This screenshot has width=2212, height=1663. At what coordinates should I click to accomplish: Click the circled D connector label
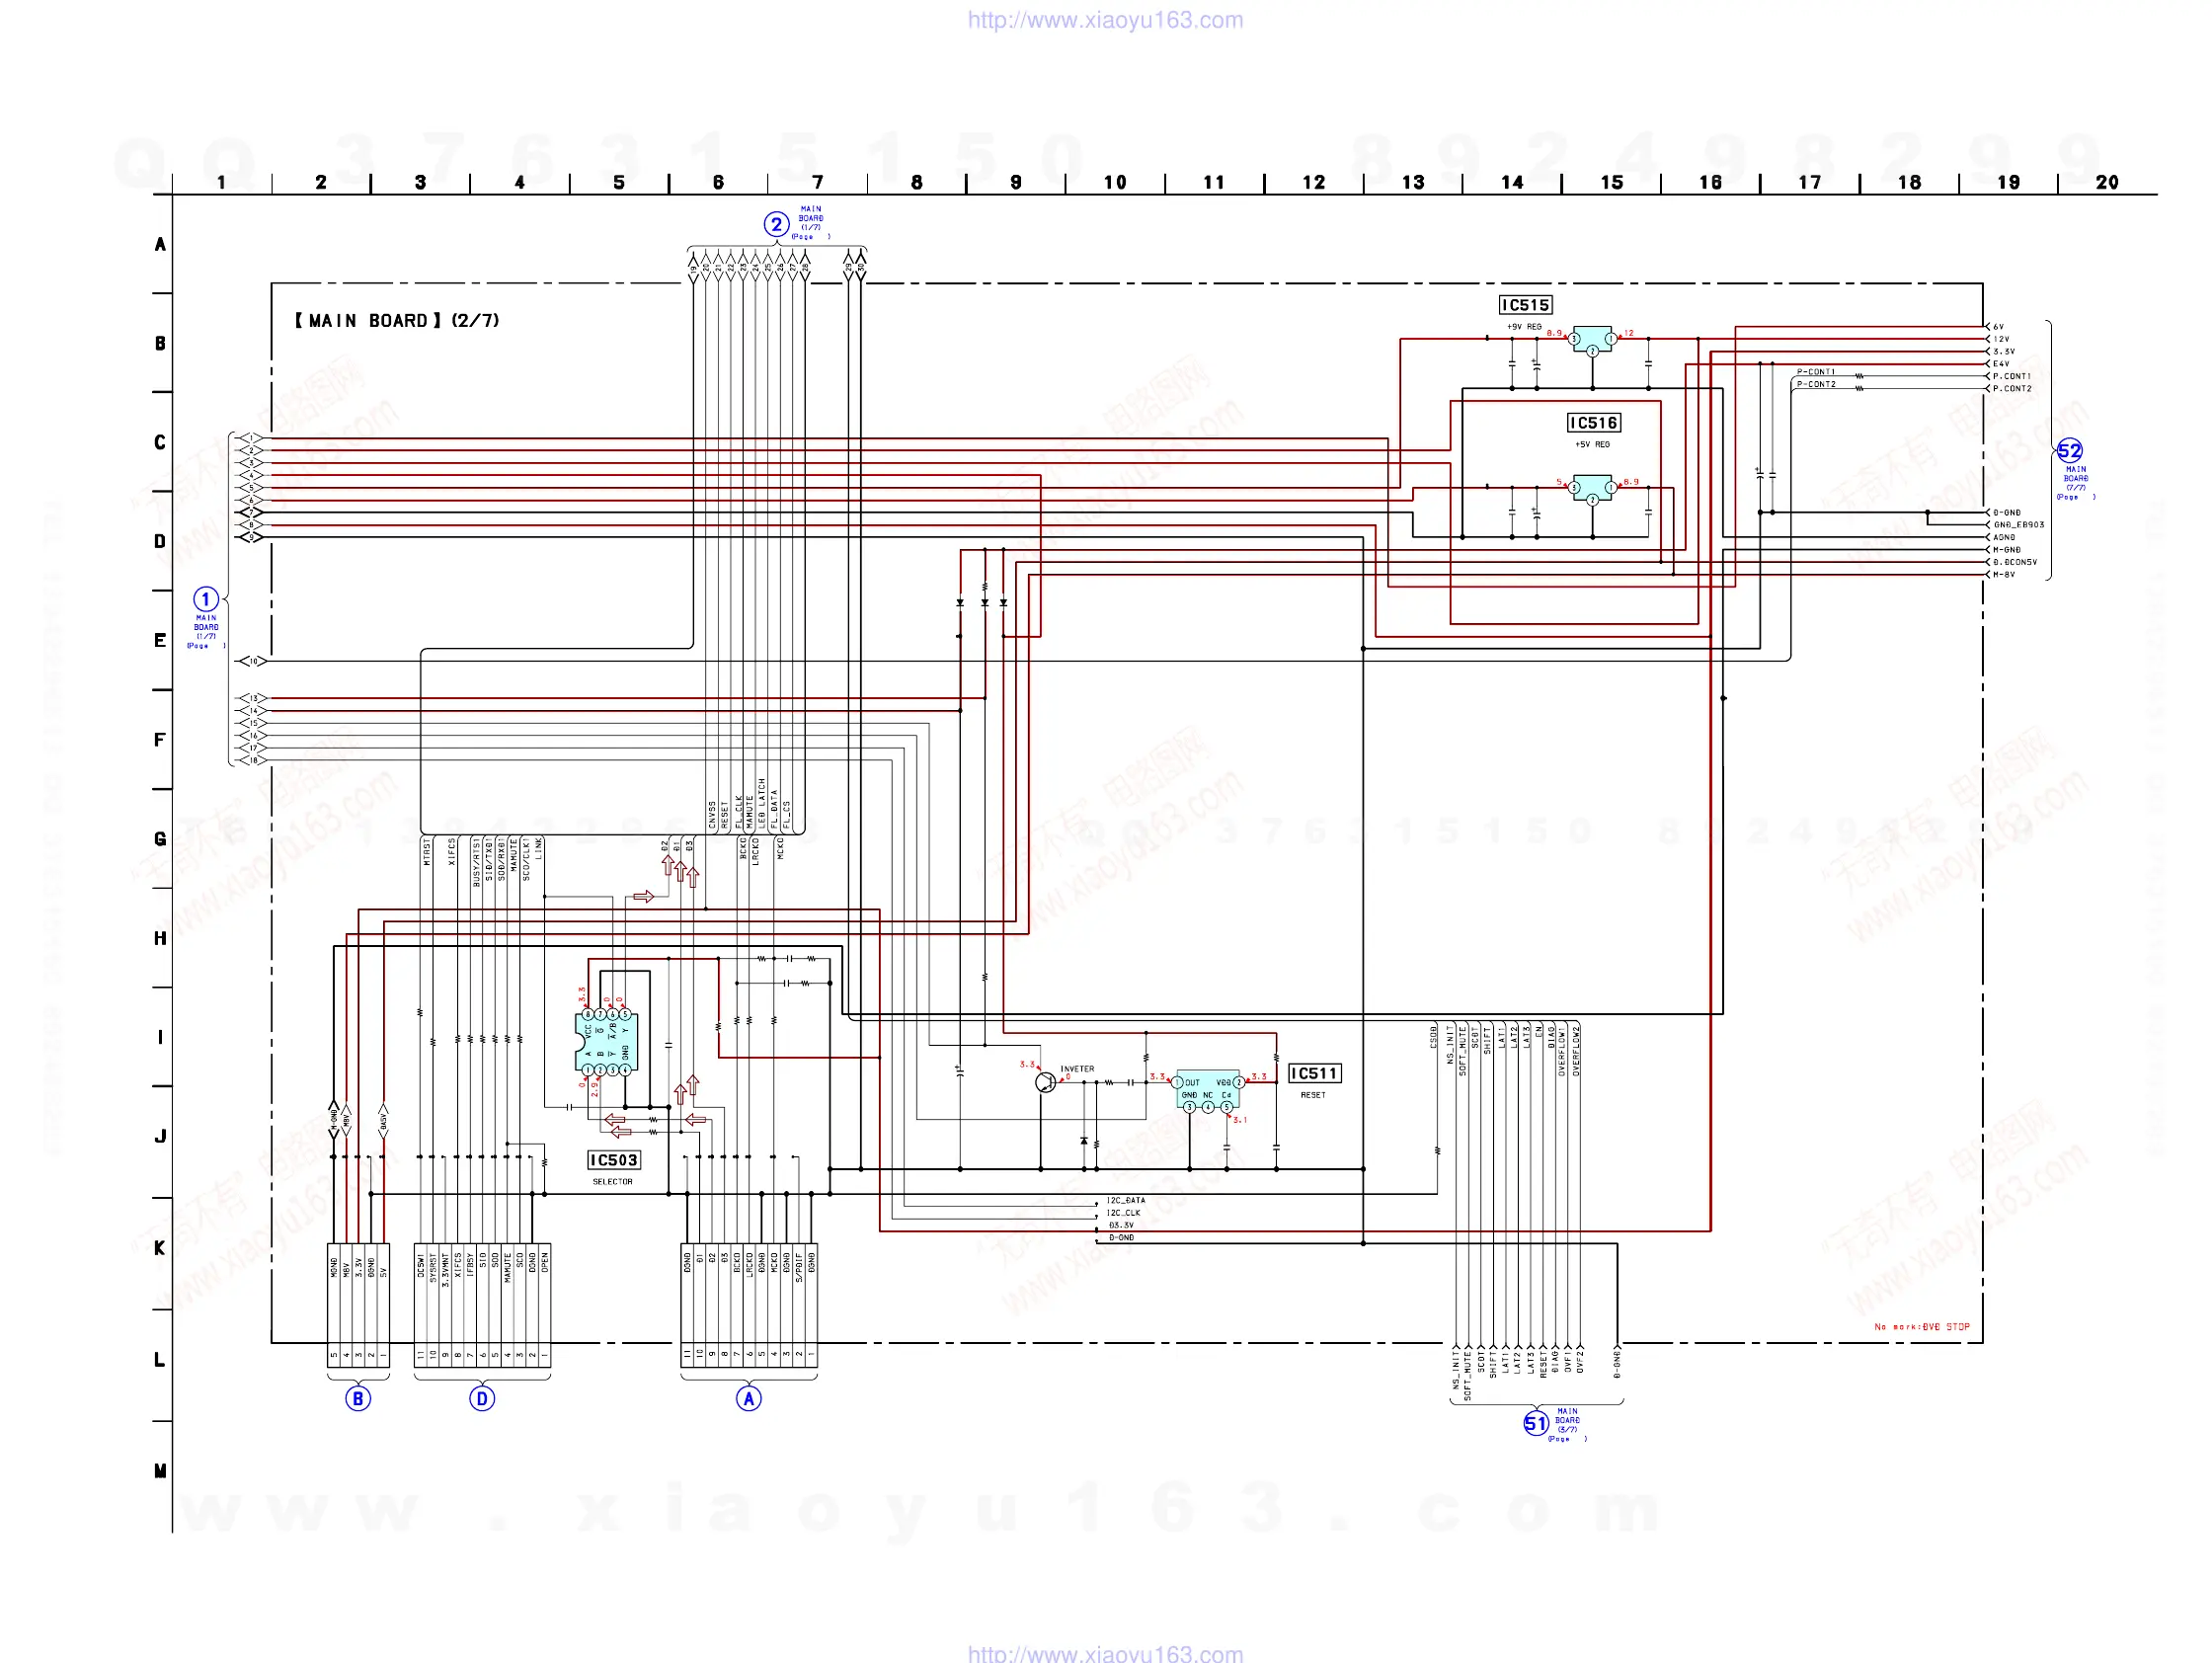(x=482, y=1399)
